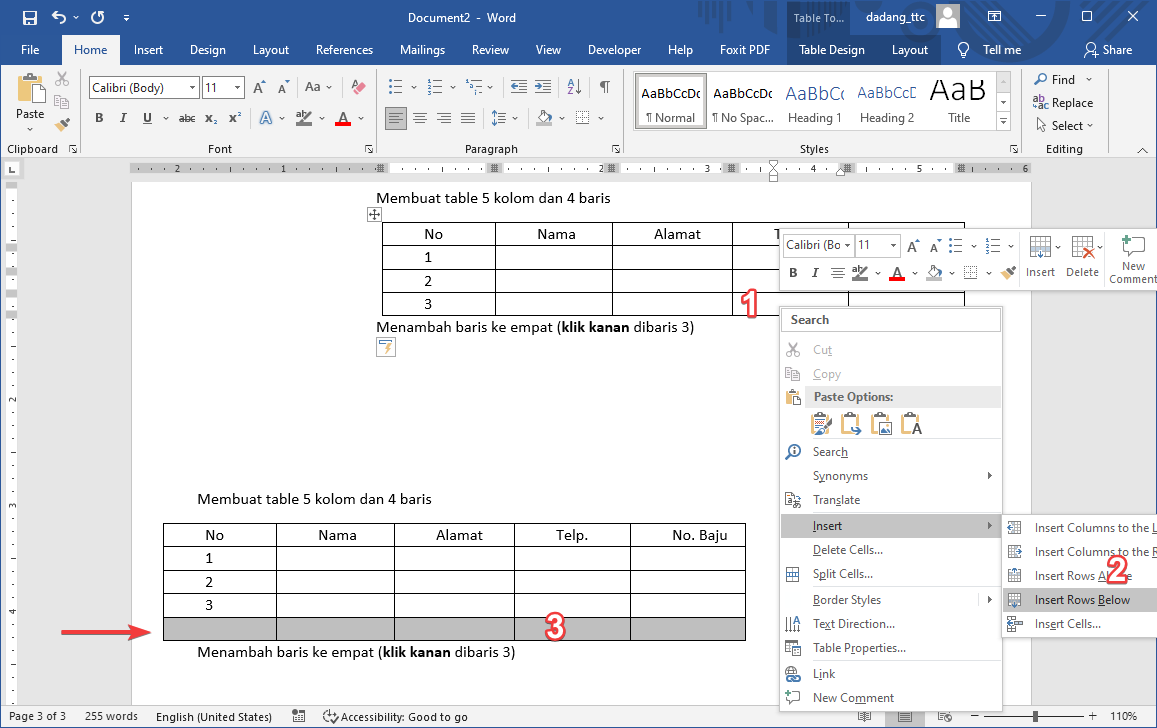Click the Text Effects icon in ribbon
This screenshot has height=728, width=1157.
(266, 118)
